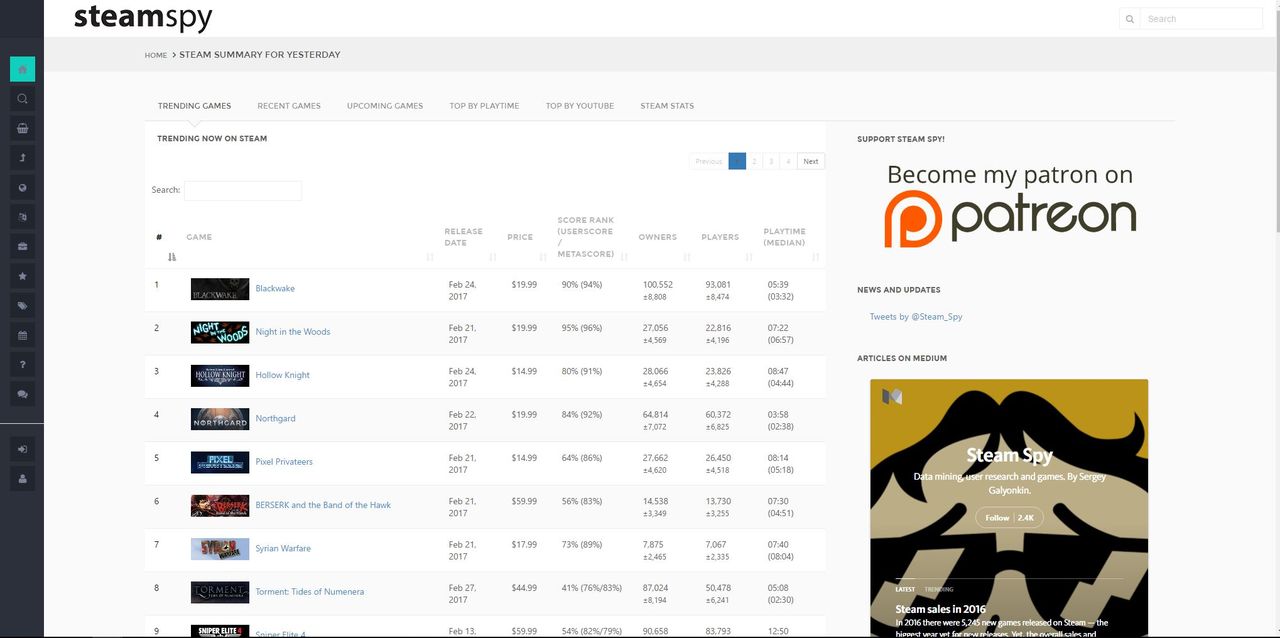Click the Medium M logo on the card
Screen dimensions: 1280x638
pyautogui.click(x=892, y=397)
